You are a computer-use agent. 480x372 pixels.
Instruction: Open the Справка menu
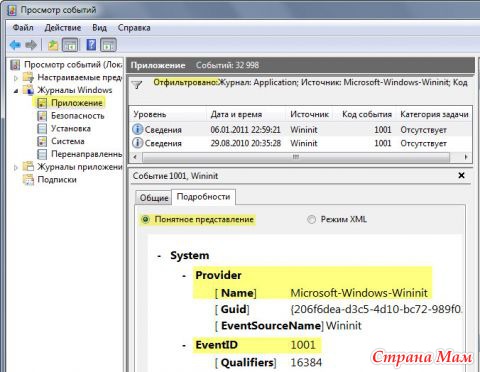(x=134, y=28)
